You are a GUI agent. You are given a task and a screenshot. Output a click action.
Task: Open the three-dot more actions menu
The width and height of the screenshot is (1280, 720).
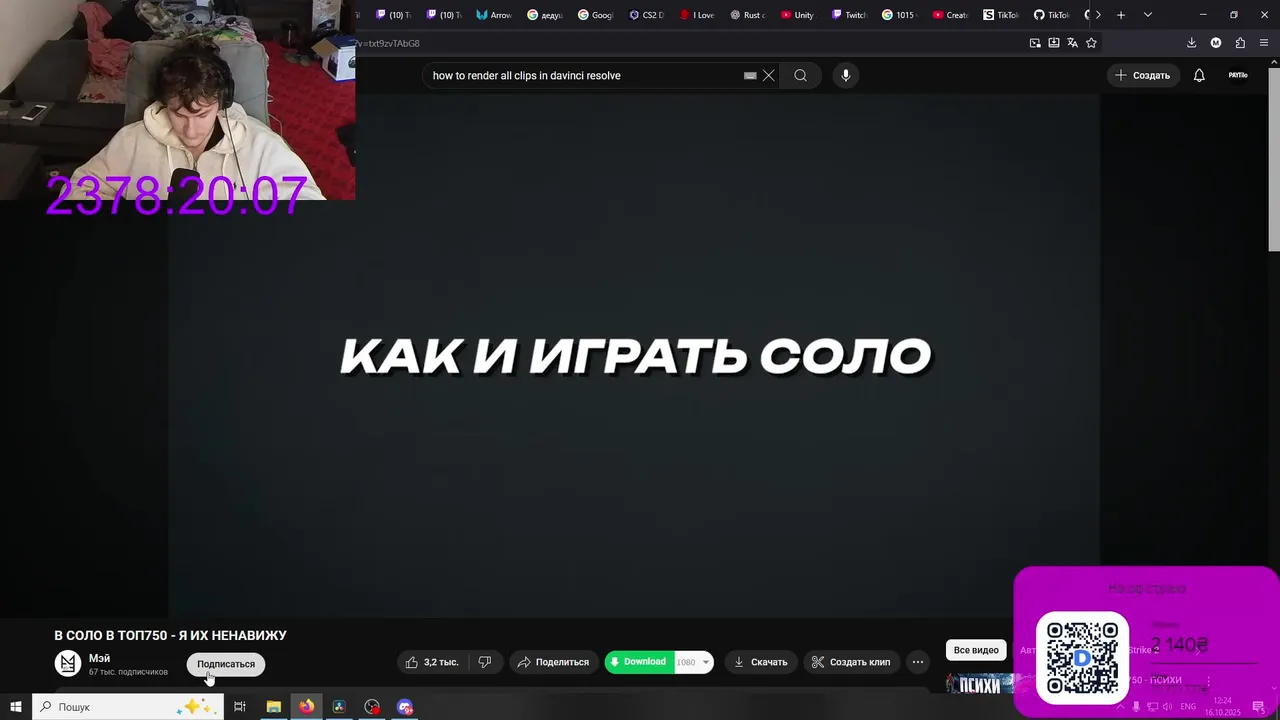(x=917, y=662)
